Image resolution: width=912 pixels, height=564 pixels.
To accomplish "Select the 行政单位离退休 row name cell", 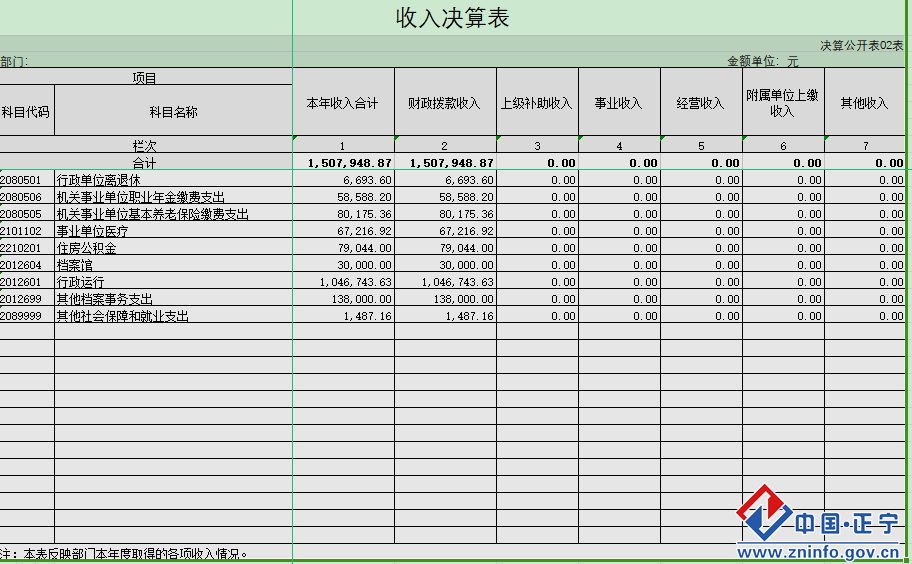I will point(98,180).
